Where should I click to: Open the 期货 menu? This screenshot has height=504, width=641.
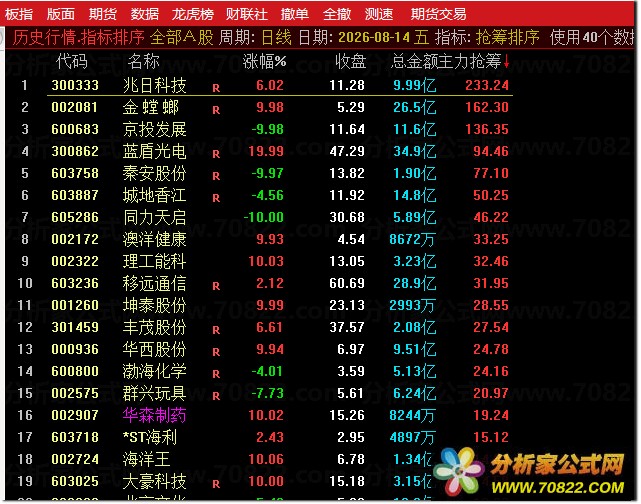pos(103,14)
